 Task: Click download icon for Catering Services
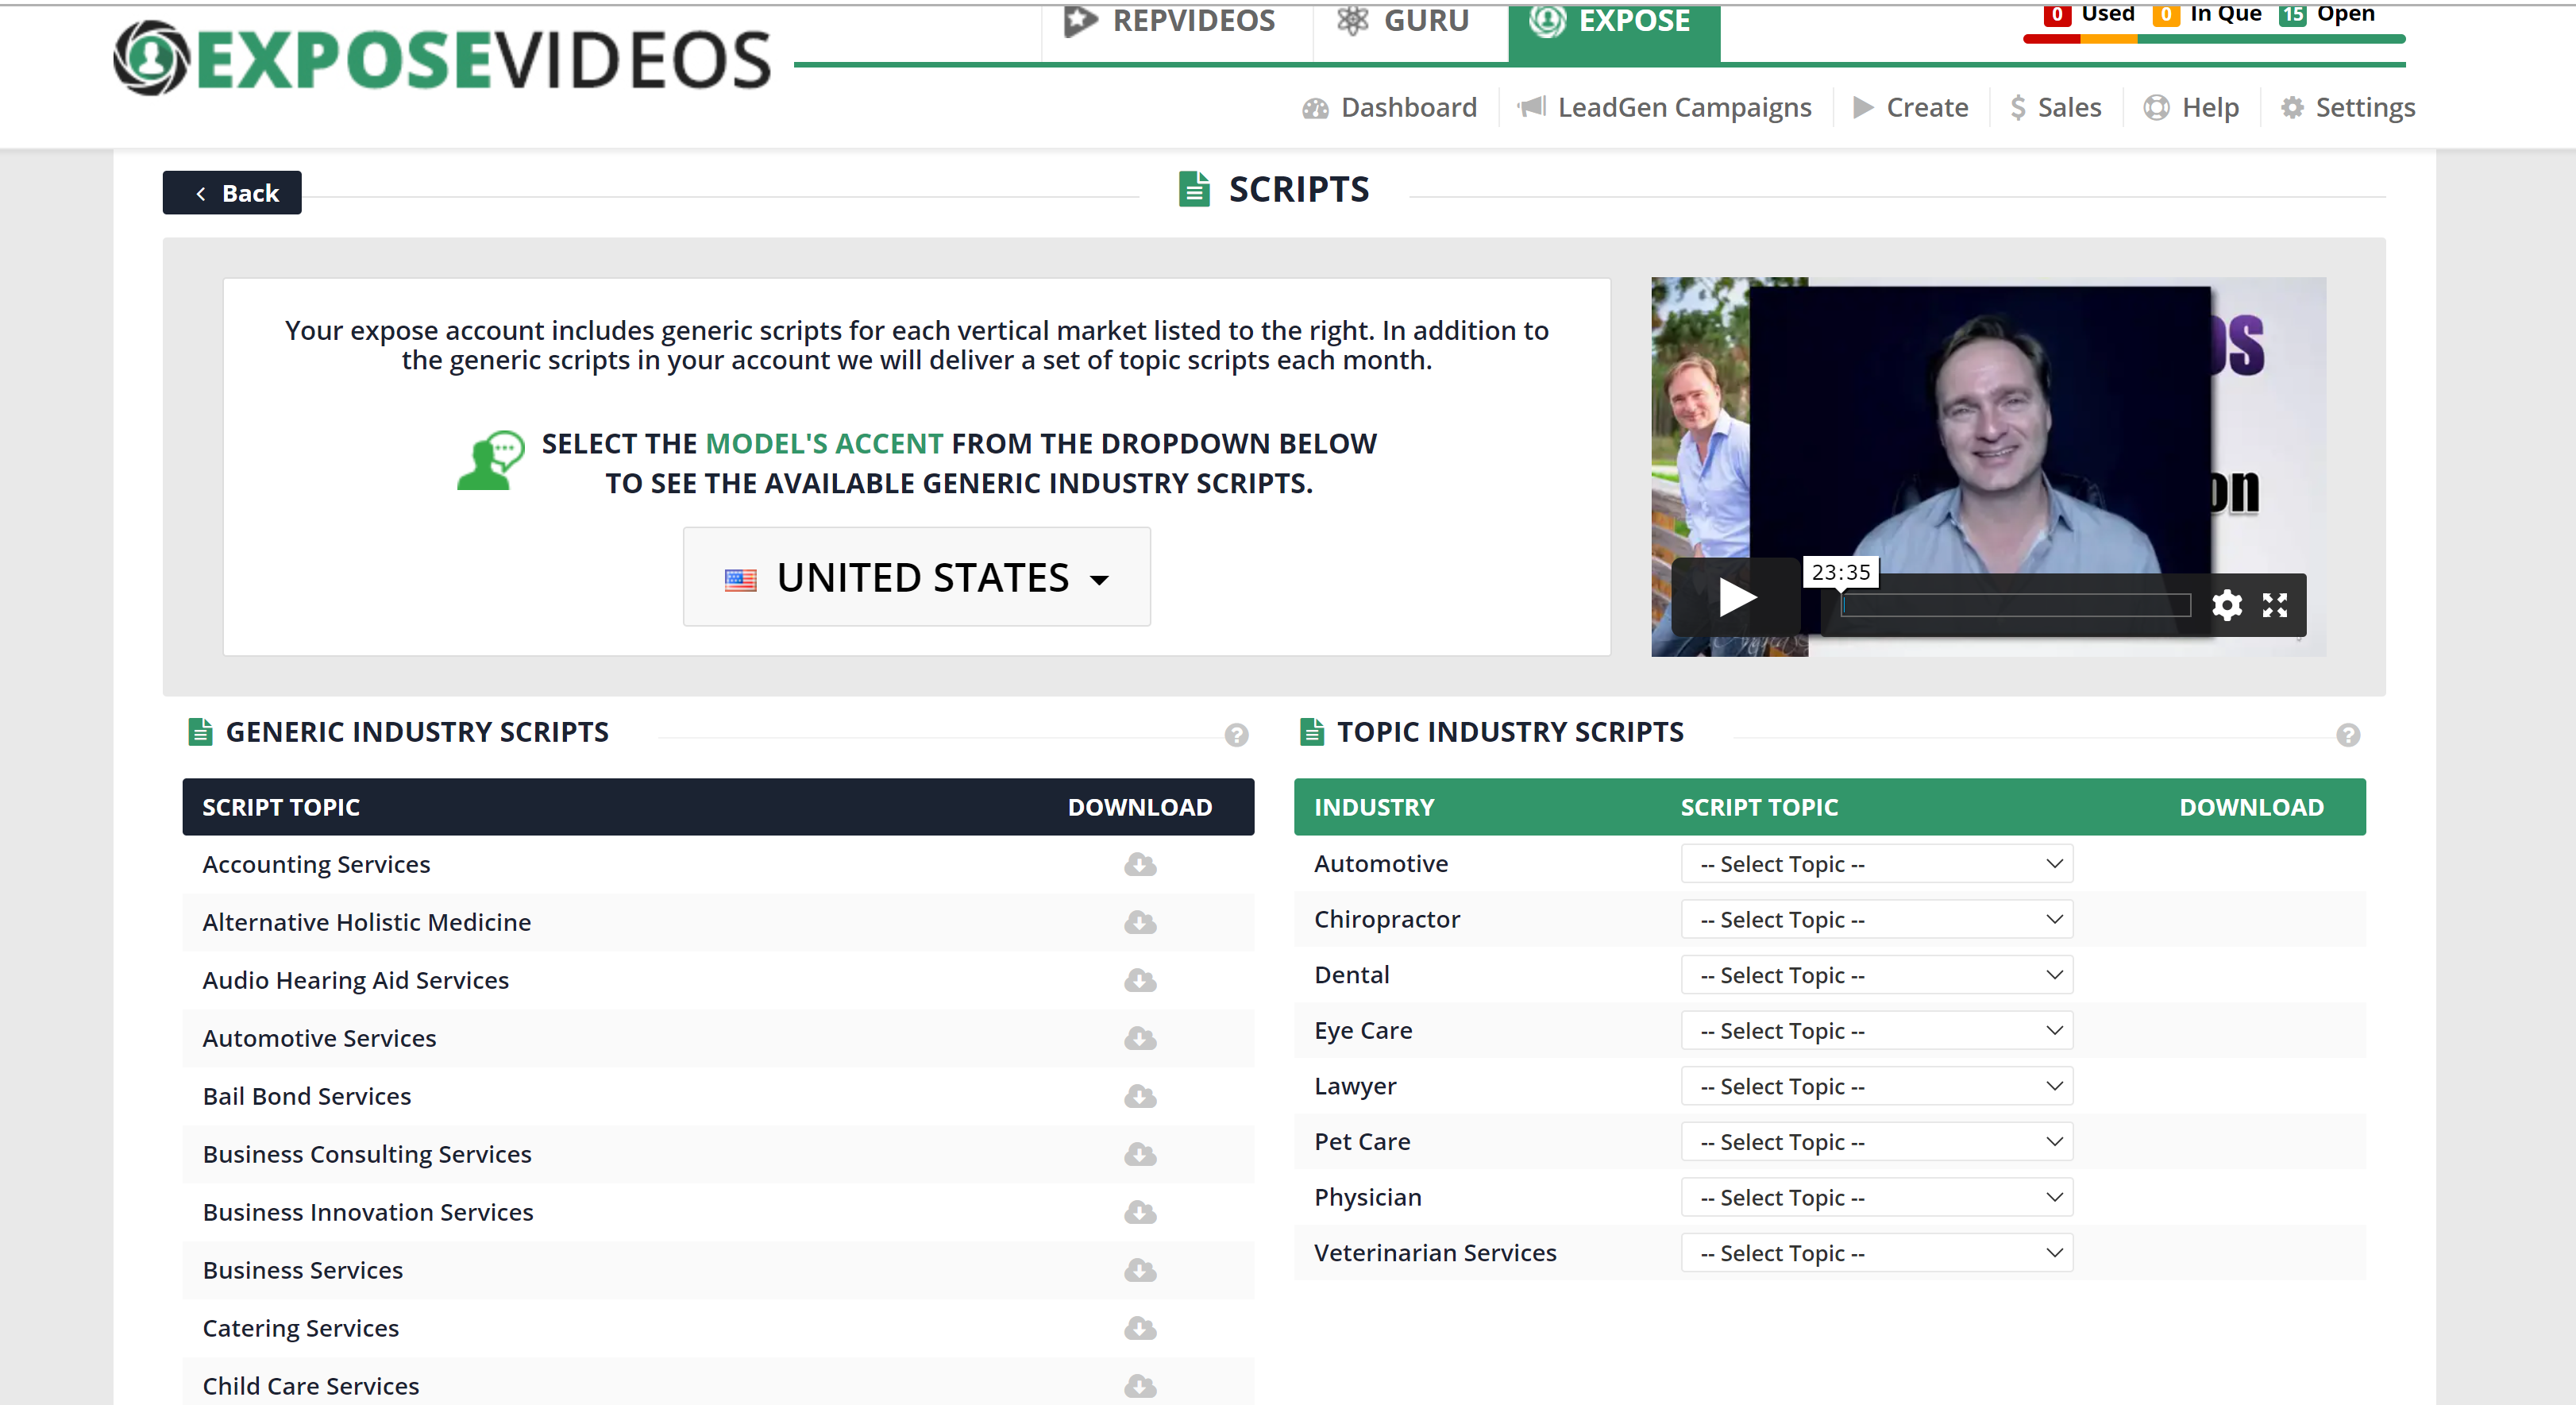[x=1139, y=1328]
